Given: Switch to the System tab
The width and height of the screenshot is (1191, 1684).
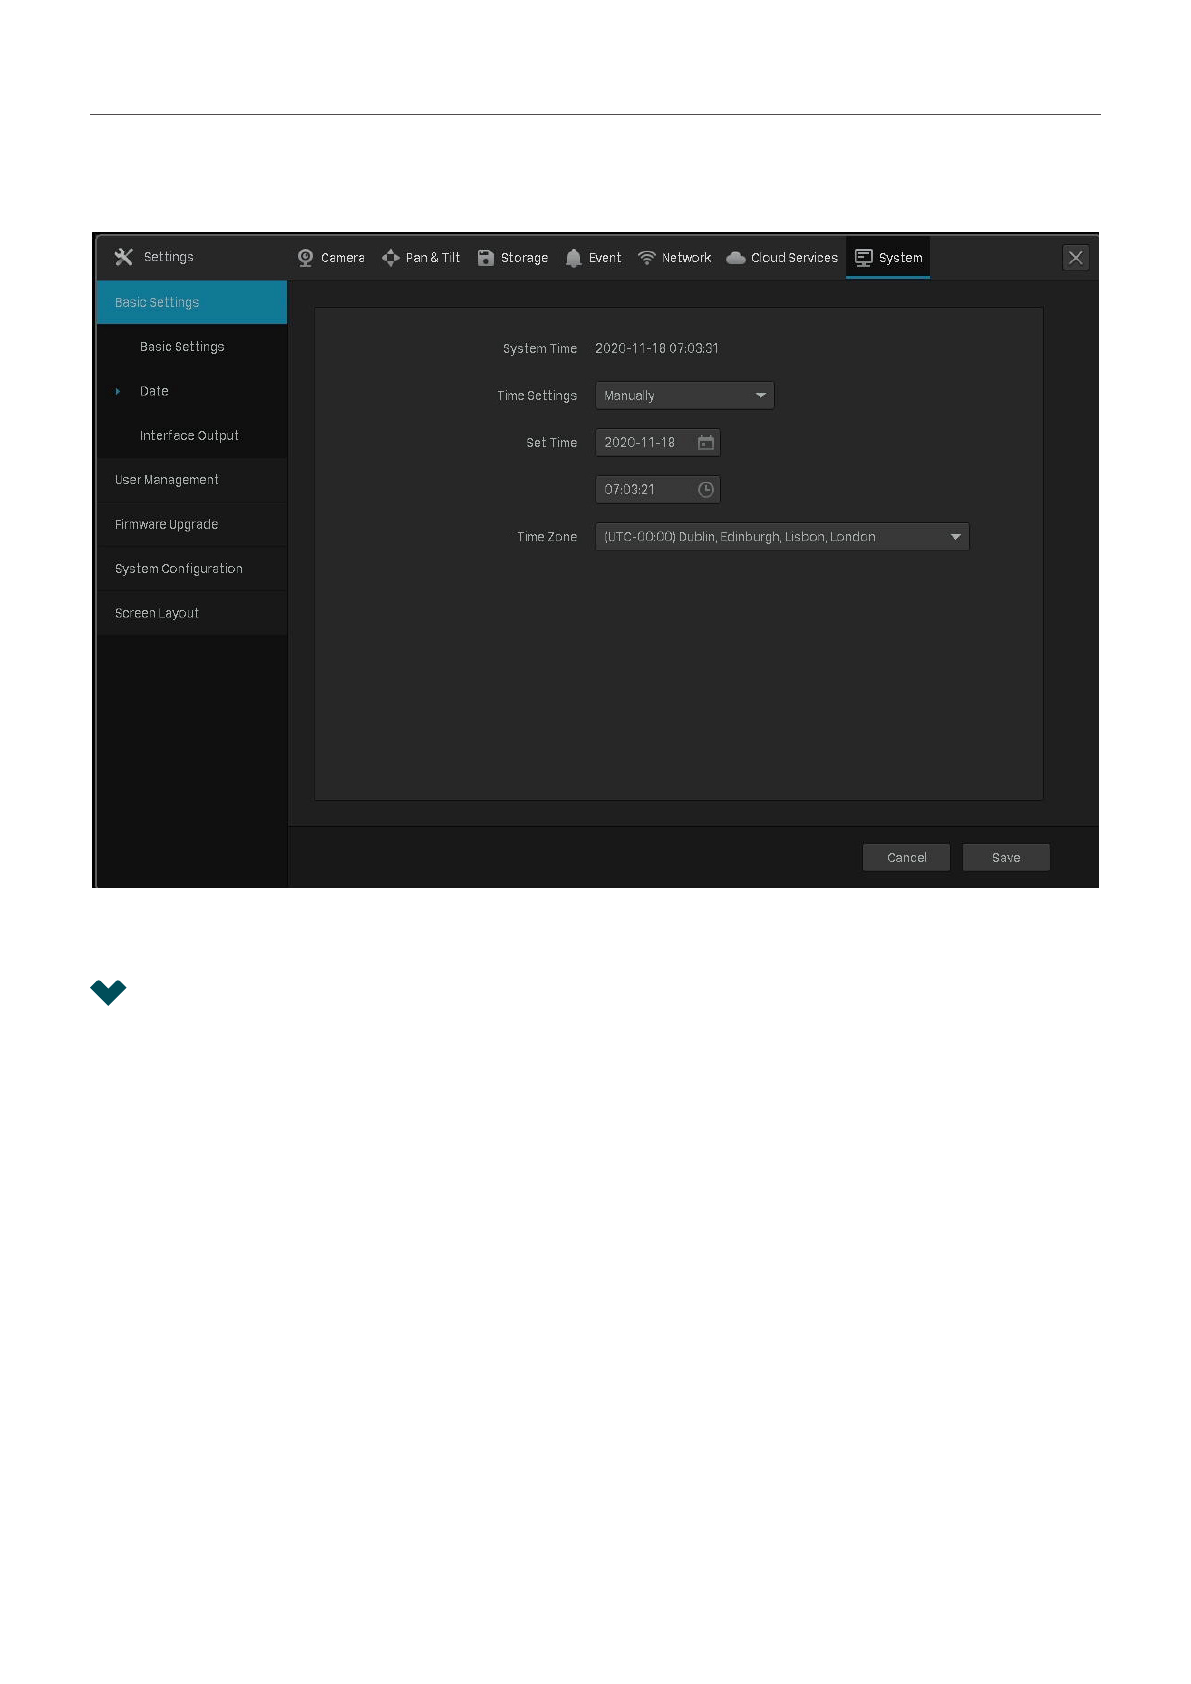Looking at the screenshot, I should [x=888, y=258].
